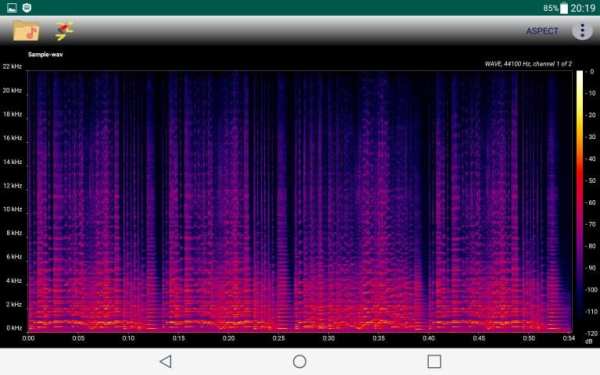The width and height of the screenshot is (600, 375).
Task: Tap the picture notification icon in status bar
Action: 12,8
